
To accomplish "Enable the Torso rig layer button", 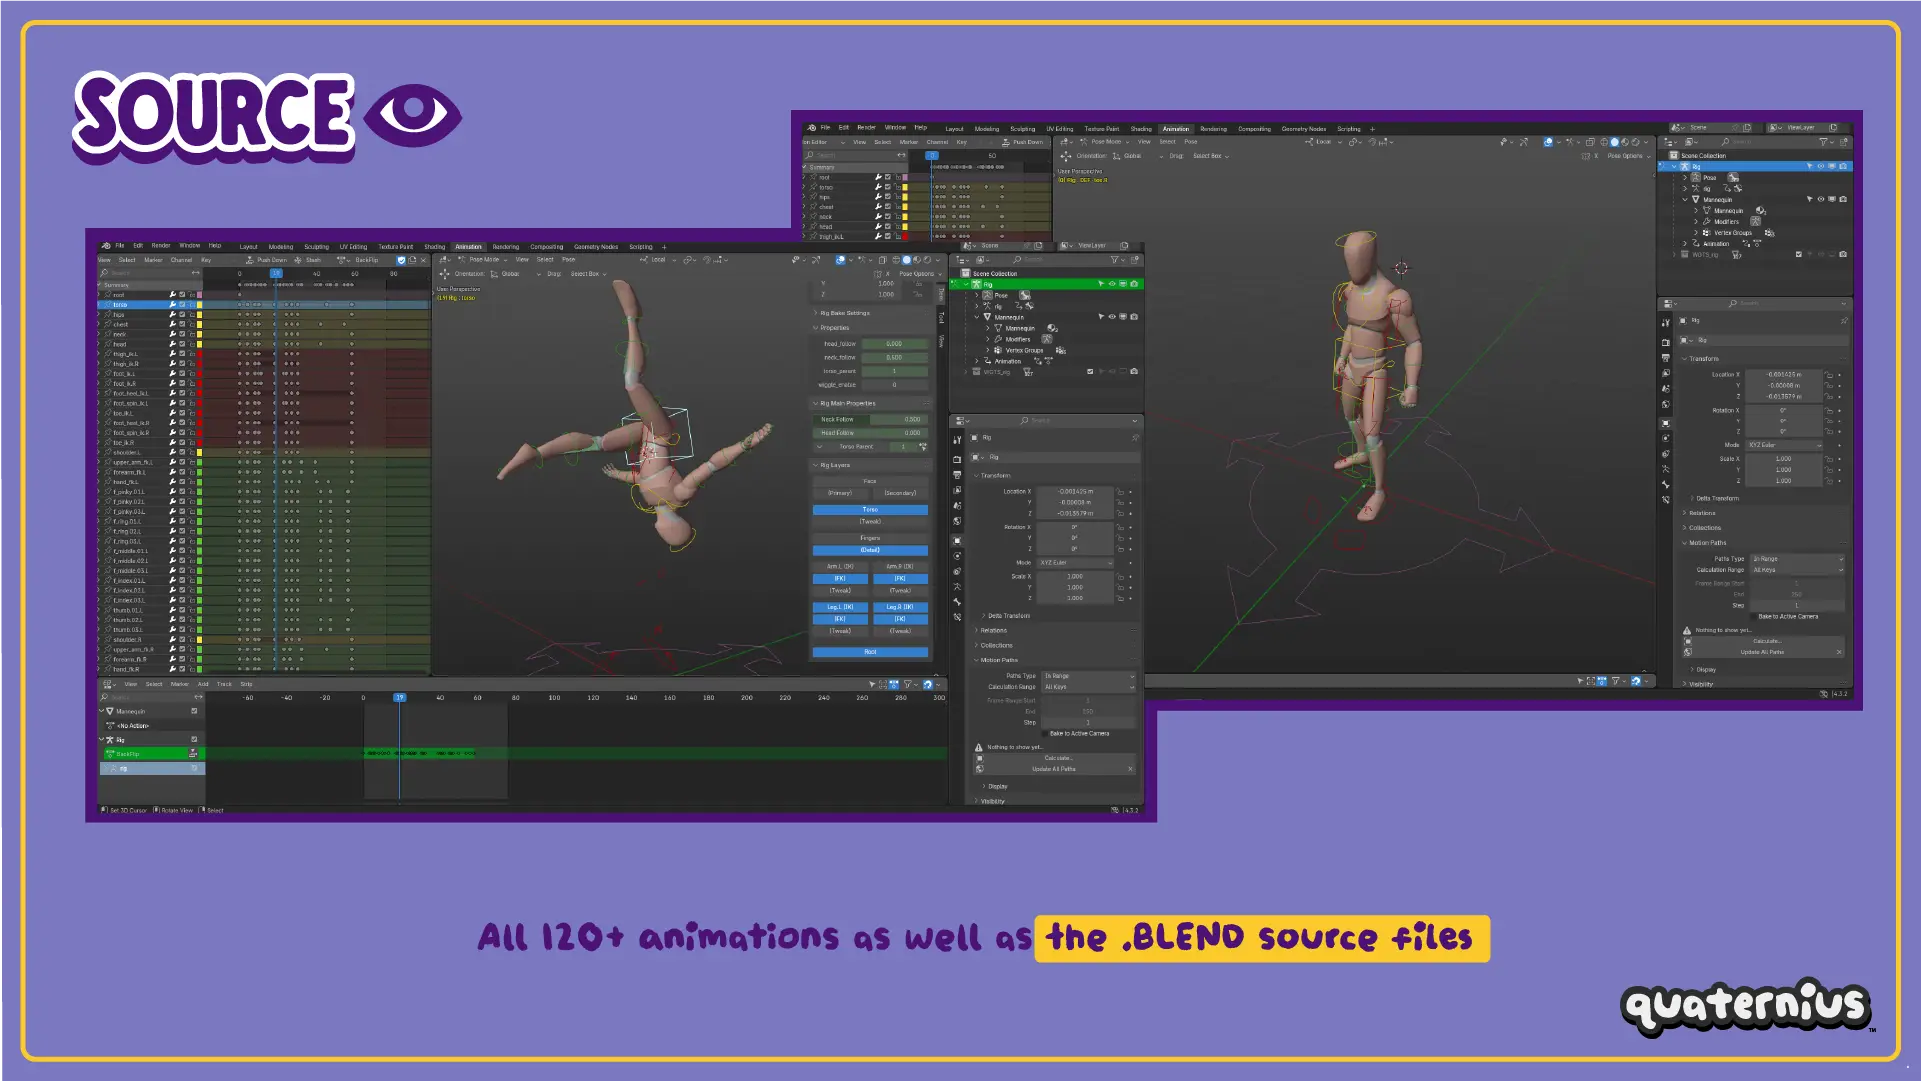I will pyautogui.click(x=870, y=510).
